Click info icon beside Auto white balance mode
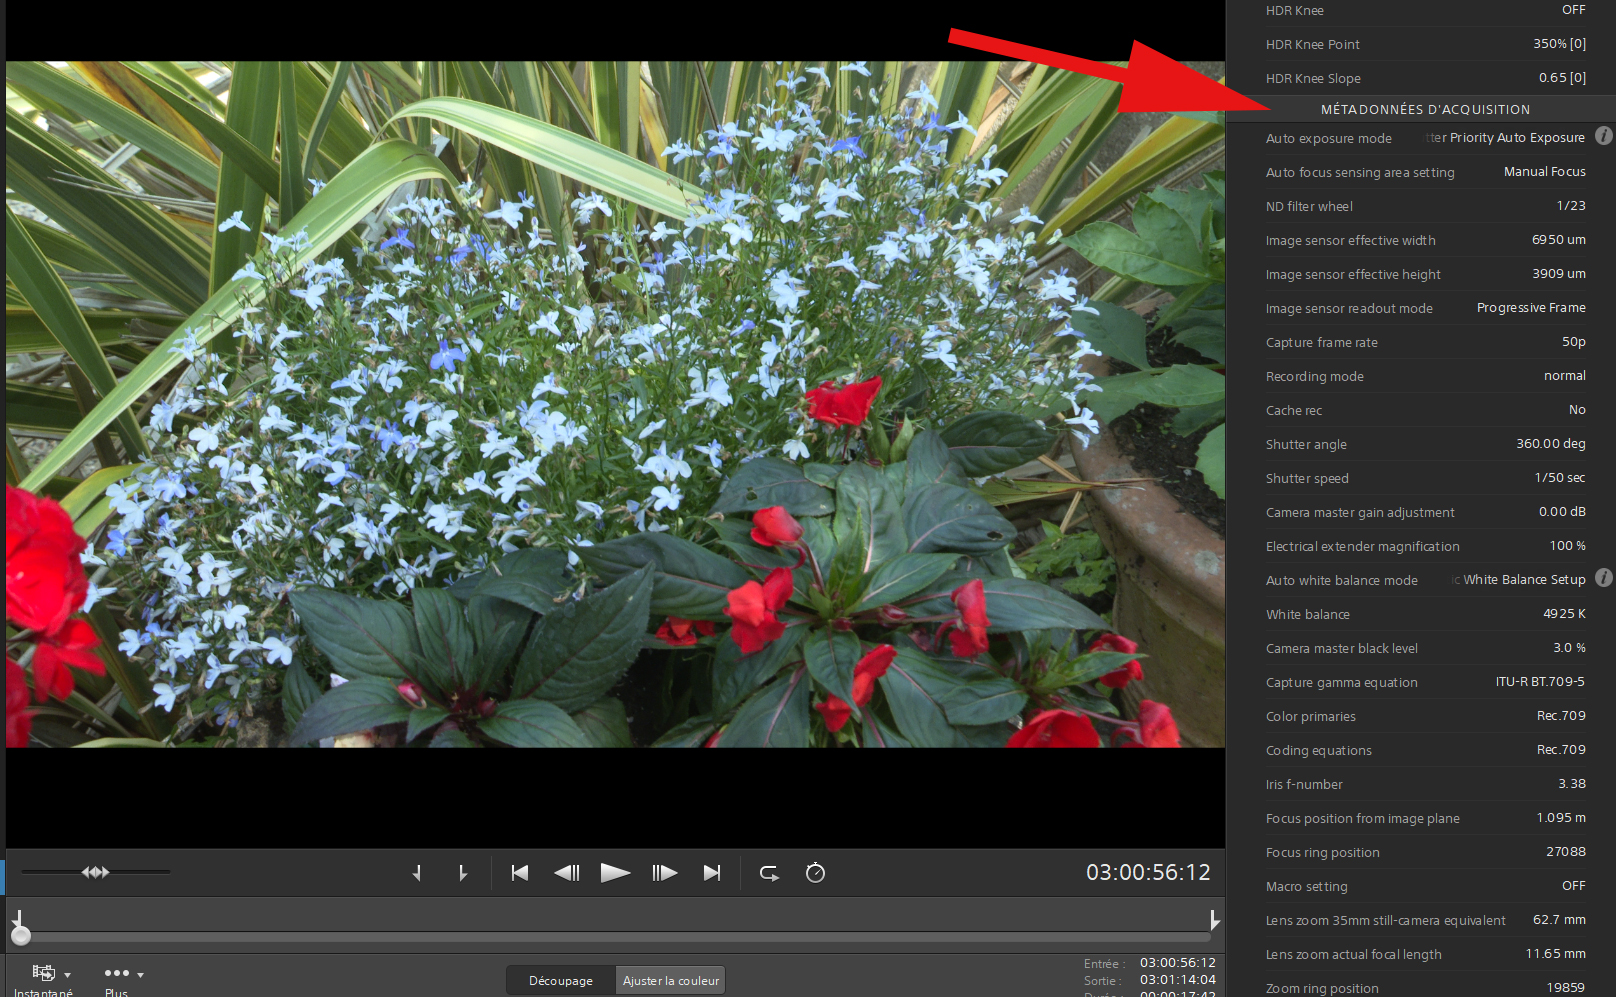The image size is (1616, 997). pos(1604,578)
